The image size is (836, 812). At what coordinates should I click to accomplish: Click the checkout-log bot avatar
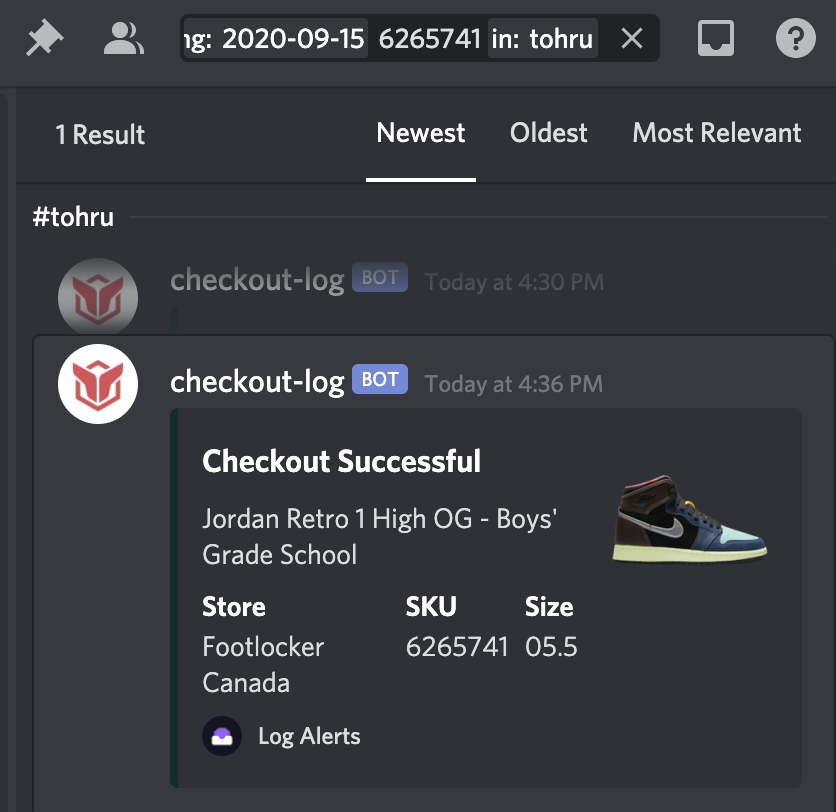click(97, 383)
